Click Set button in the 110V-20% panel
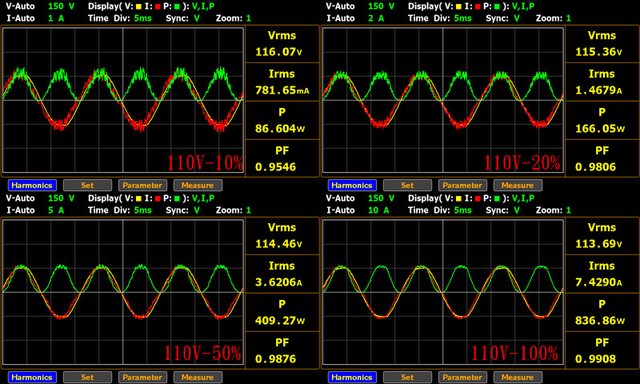Image resolution: width=640 pixels, height=384 pixels. (x=407, y=185)
